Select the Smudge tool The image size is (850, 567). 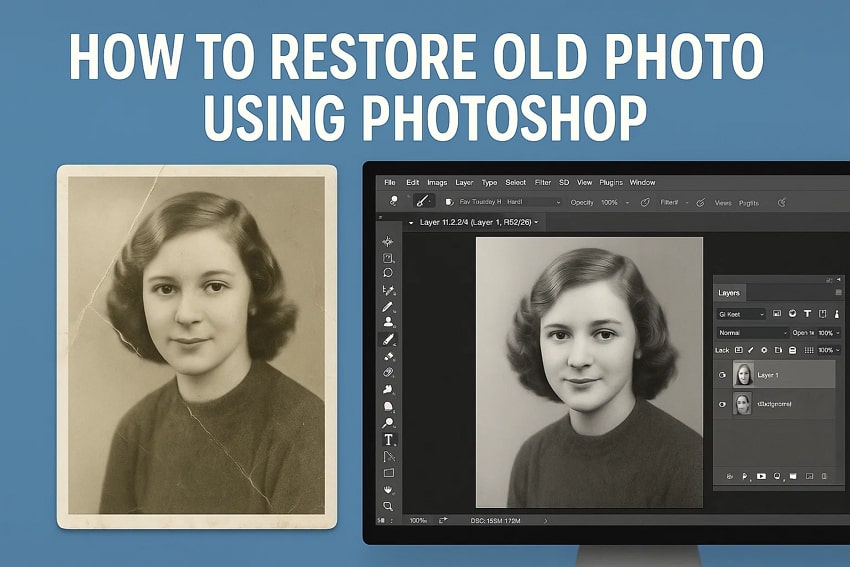(388, 389)
